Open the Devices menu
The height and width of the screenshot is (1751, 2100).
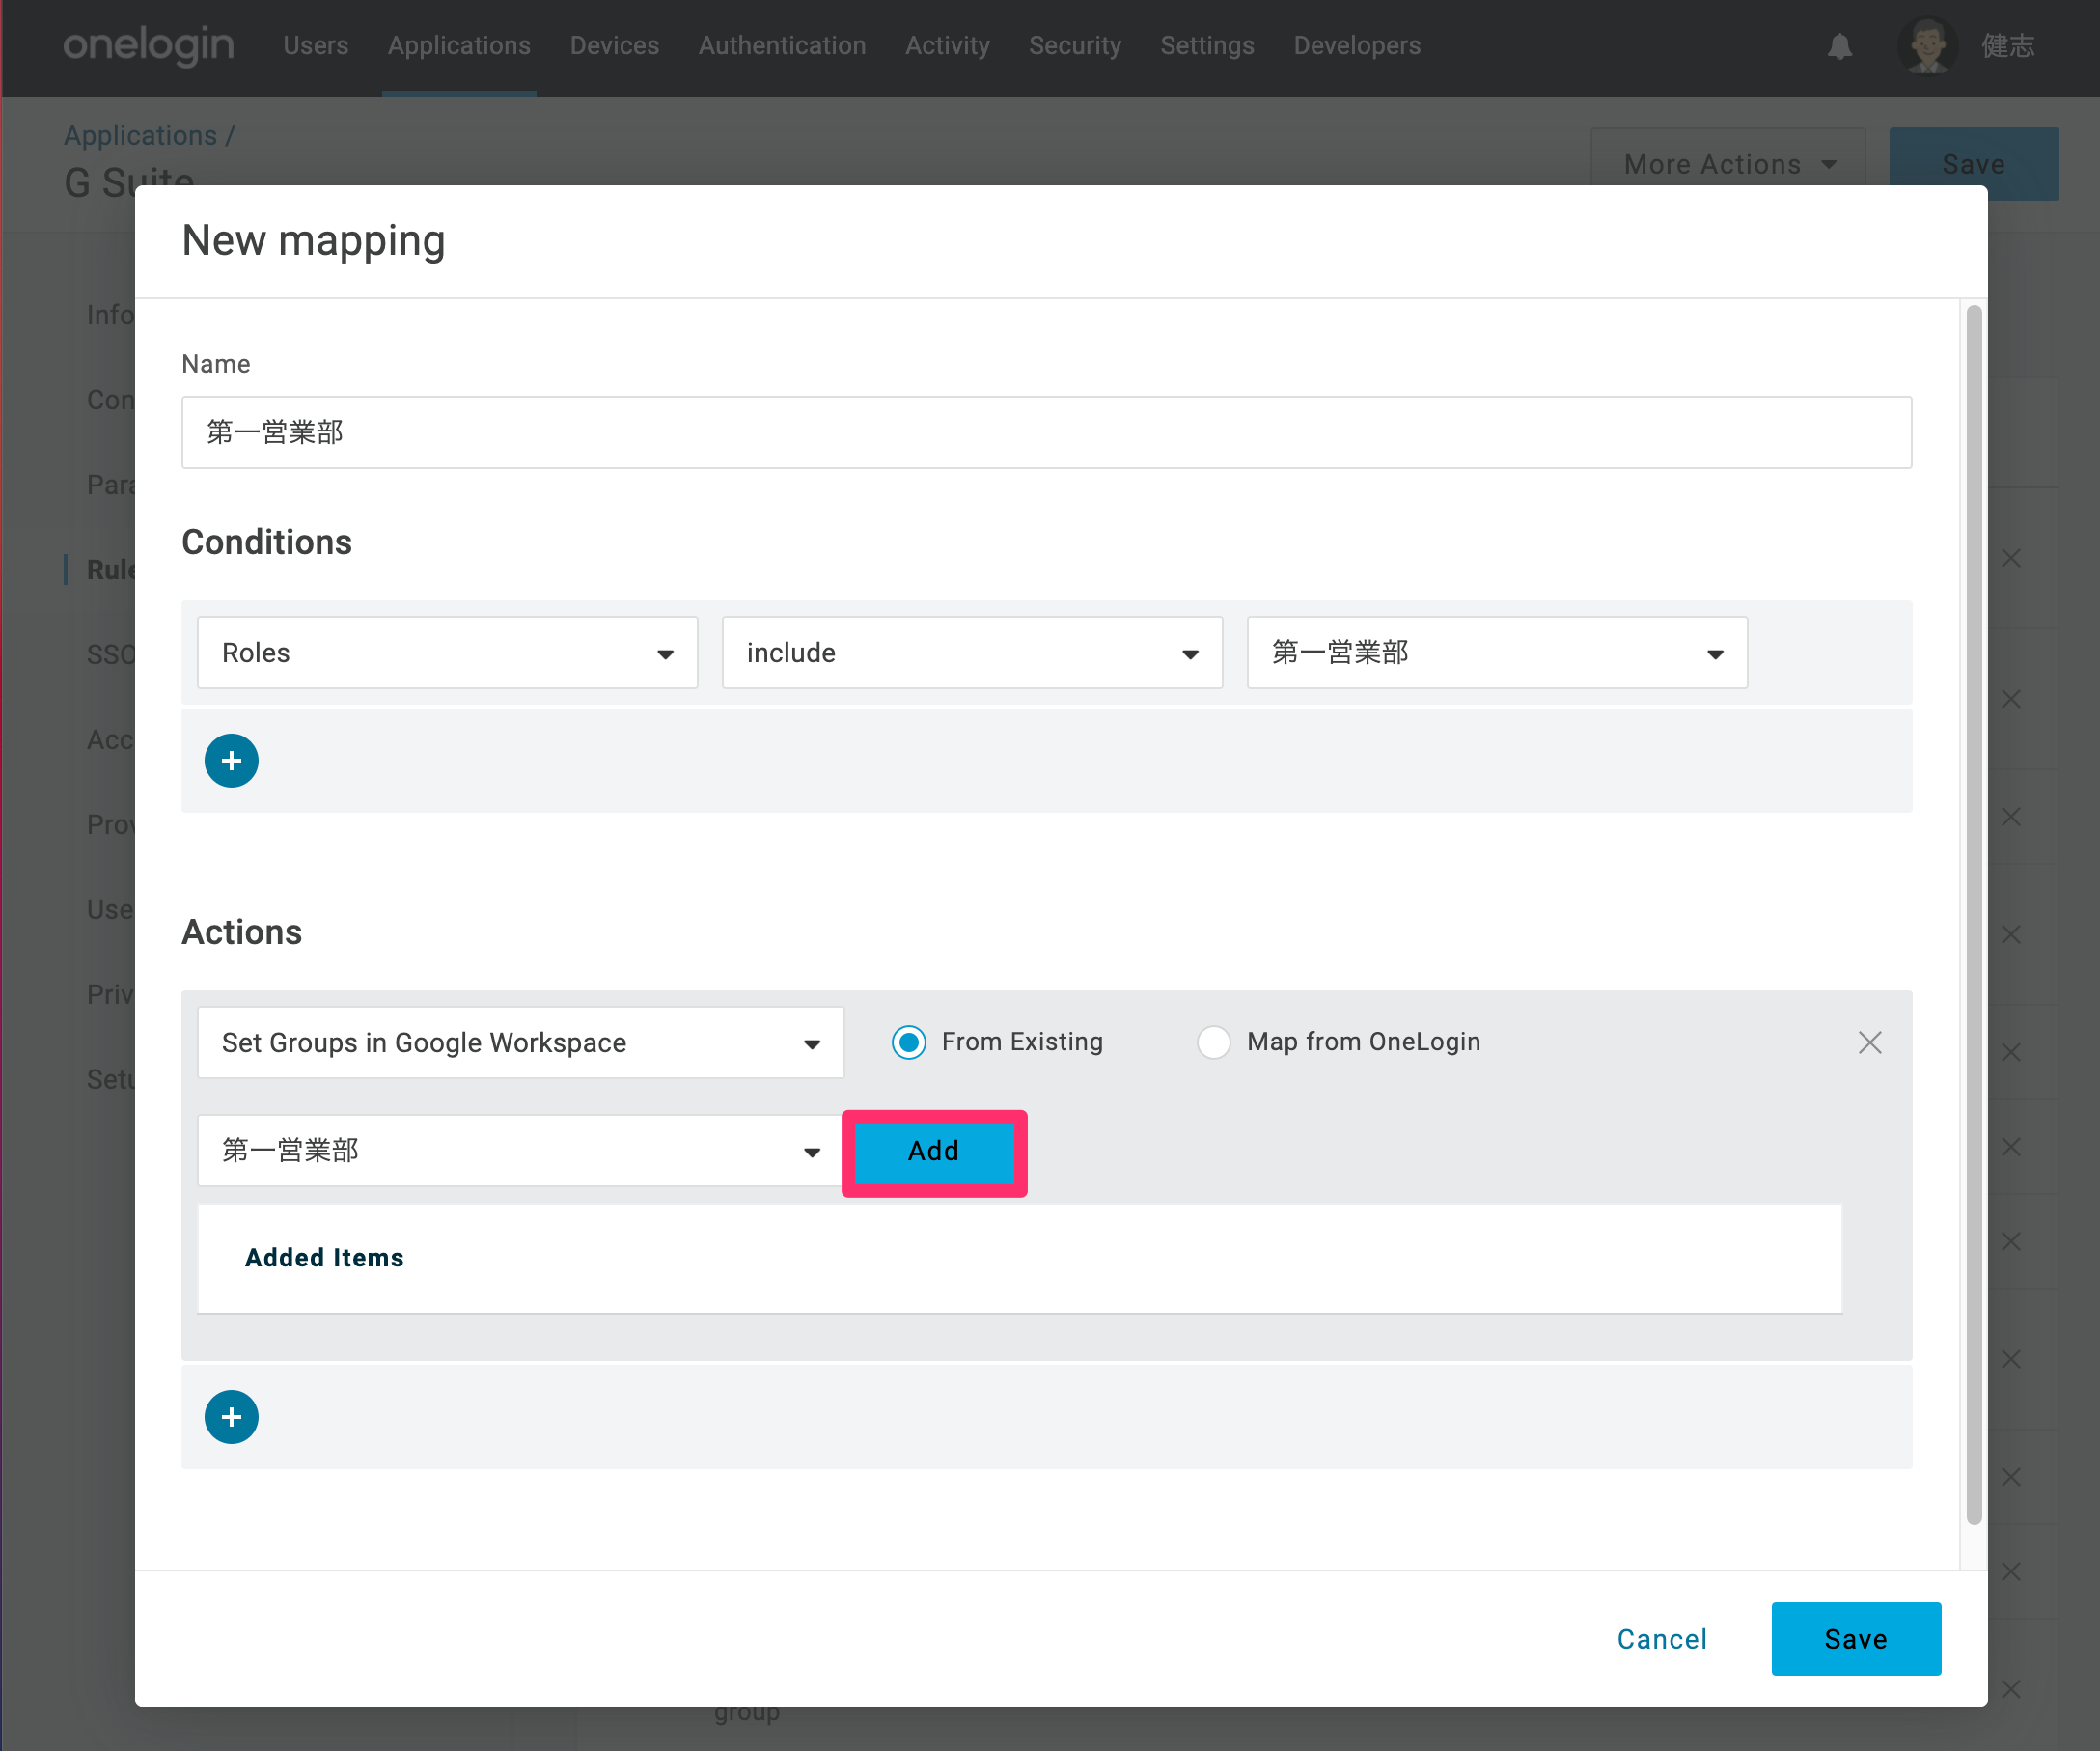coord(614,46)
